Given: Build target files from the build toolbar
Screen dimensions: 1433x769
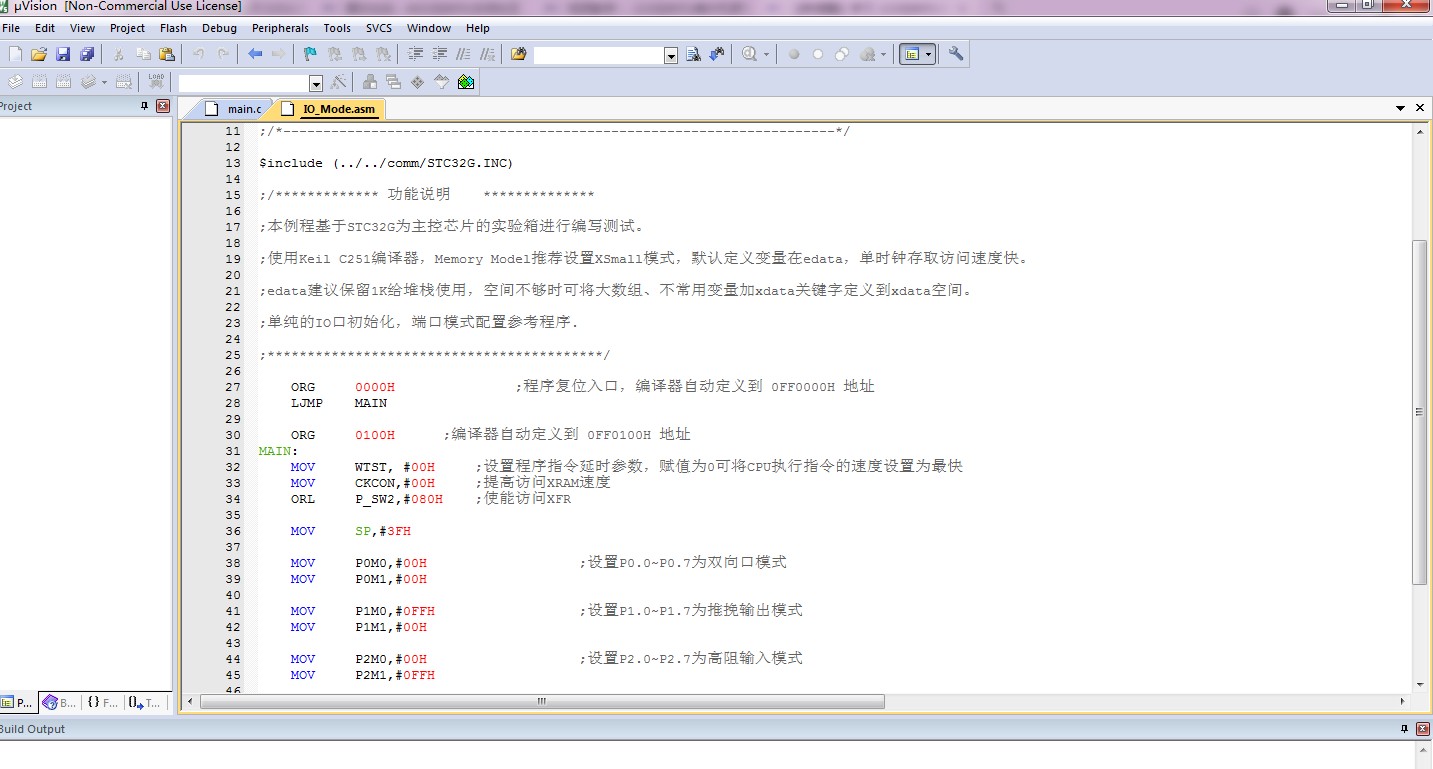Looking at the screenshot, I should click(x=39, y=82).
